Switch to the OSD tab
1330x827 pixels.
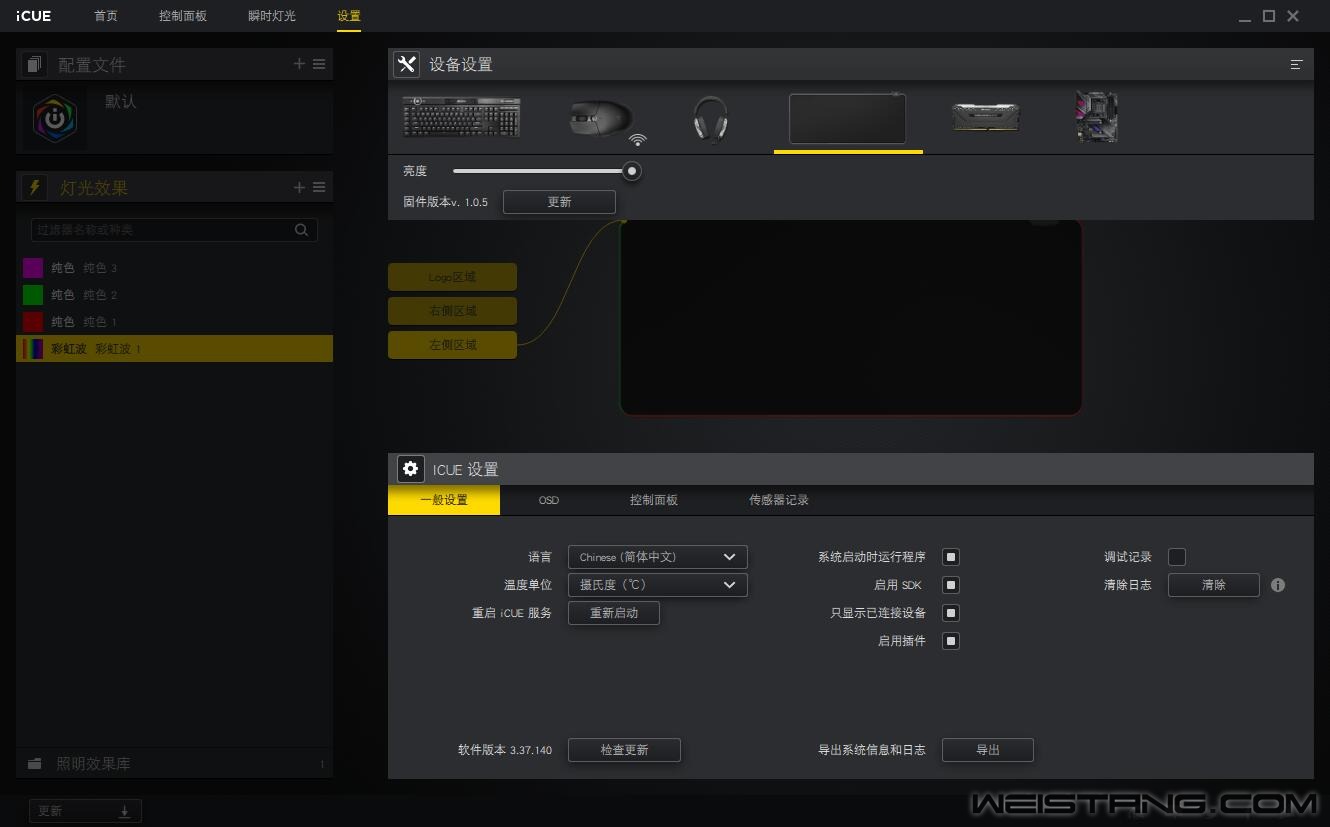549,500
